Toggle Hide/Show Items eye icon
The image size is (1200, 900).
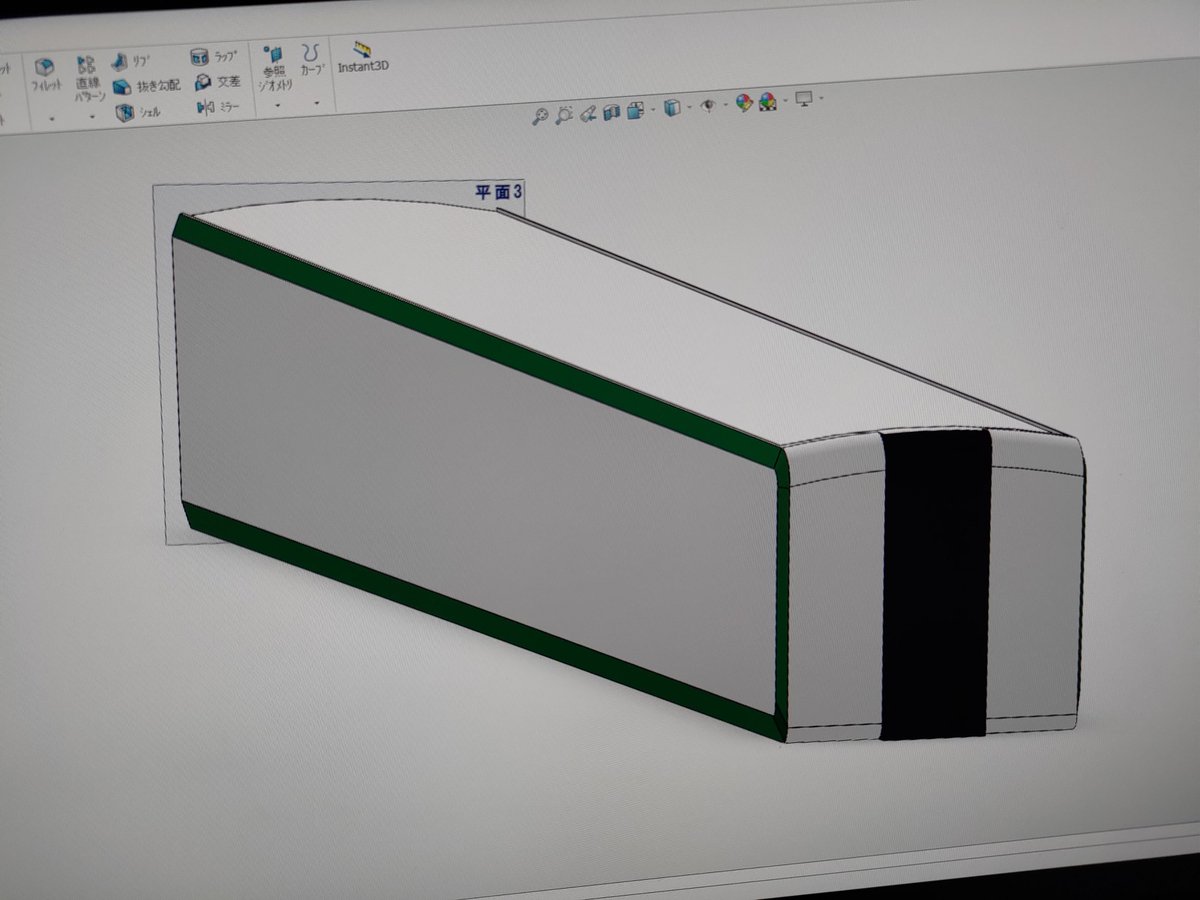pos(708,105)
